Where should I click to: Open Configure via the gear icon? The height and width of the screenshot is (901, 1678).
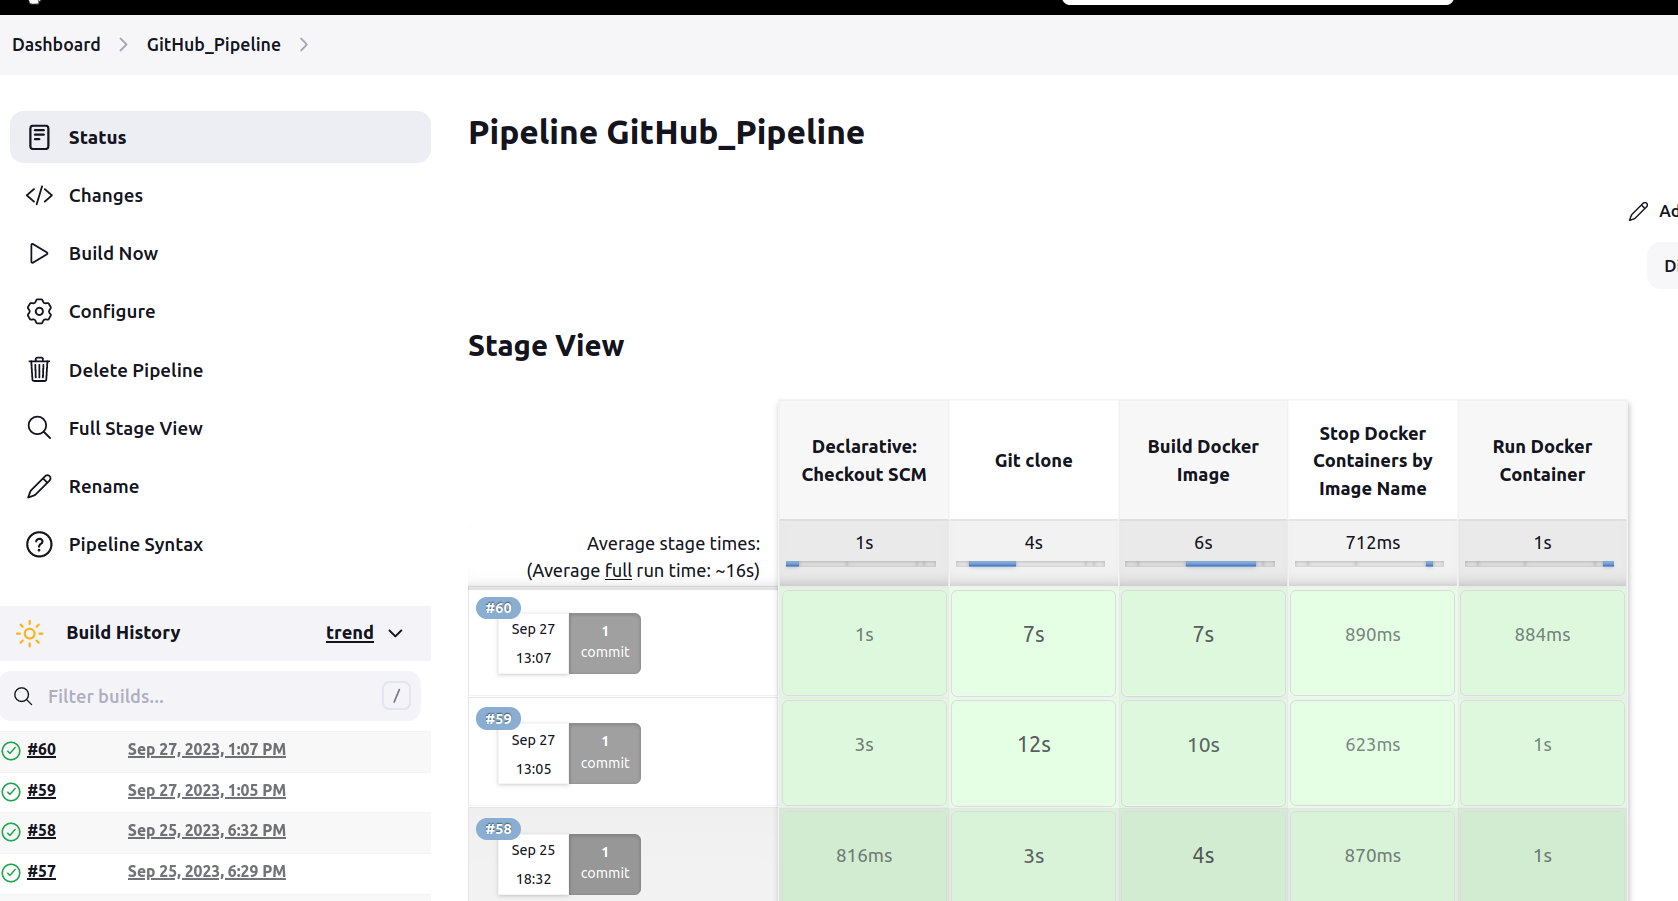click(39, 311)
